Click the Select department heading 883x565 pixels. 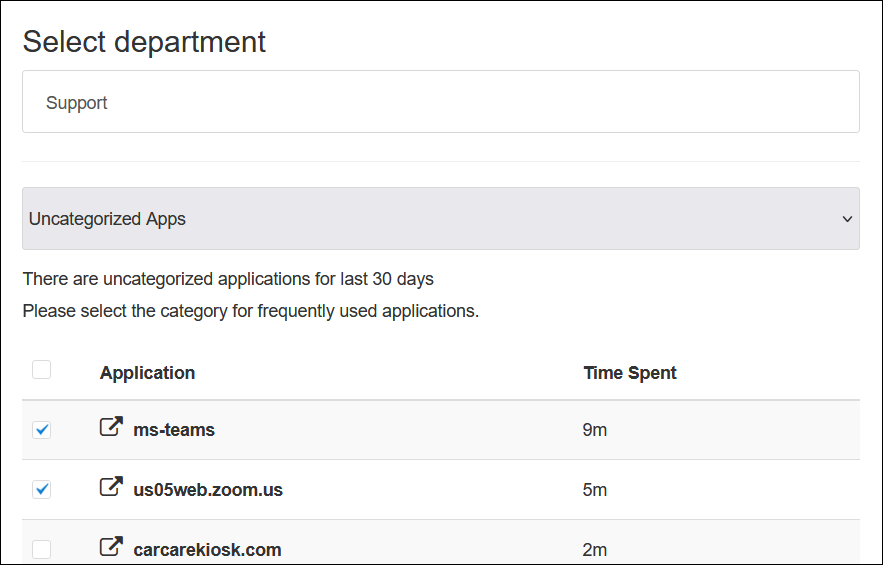point(144,42)
